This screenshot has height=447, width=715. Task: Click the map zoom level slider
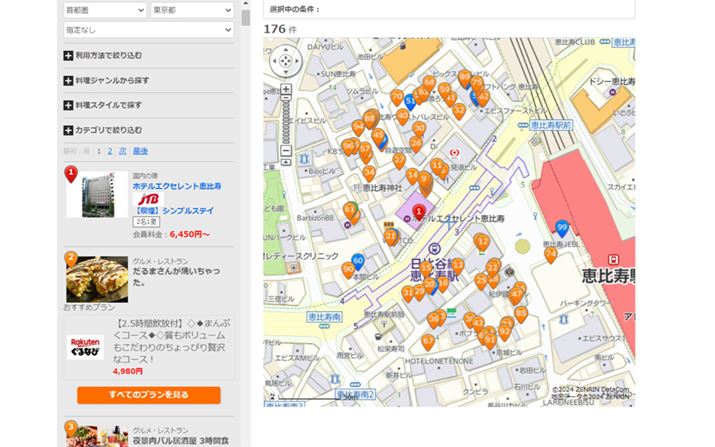click(x=285, y=119)
